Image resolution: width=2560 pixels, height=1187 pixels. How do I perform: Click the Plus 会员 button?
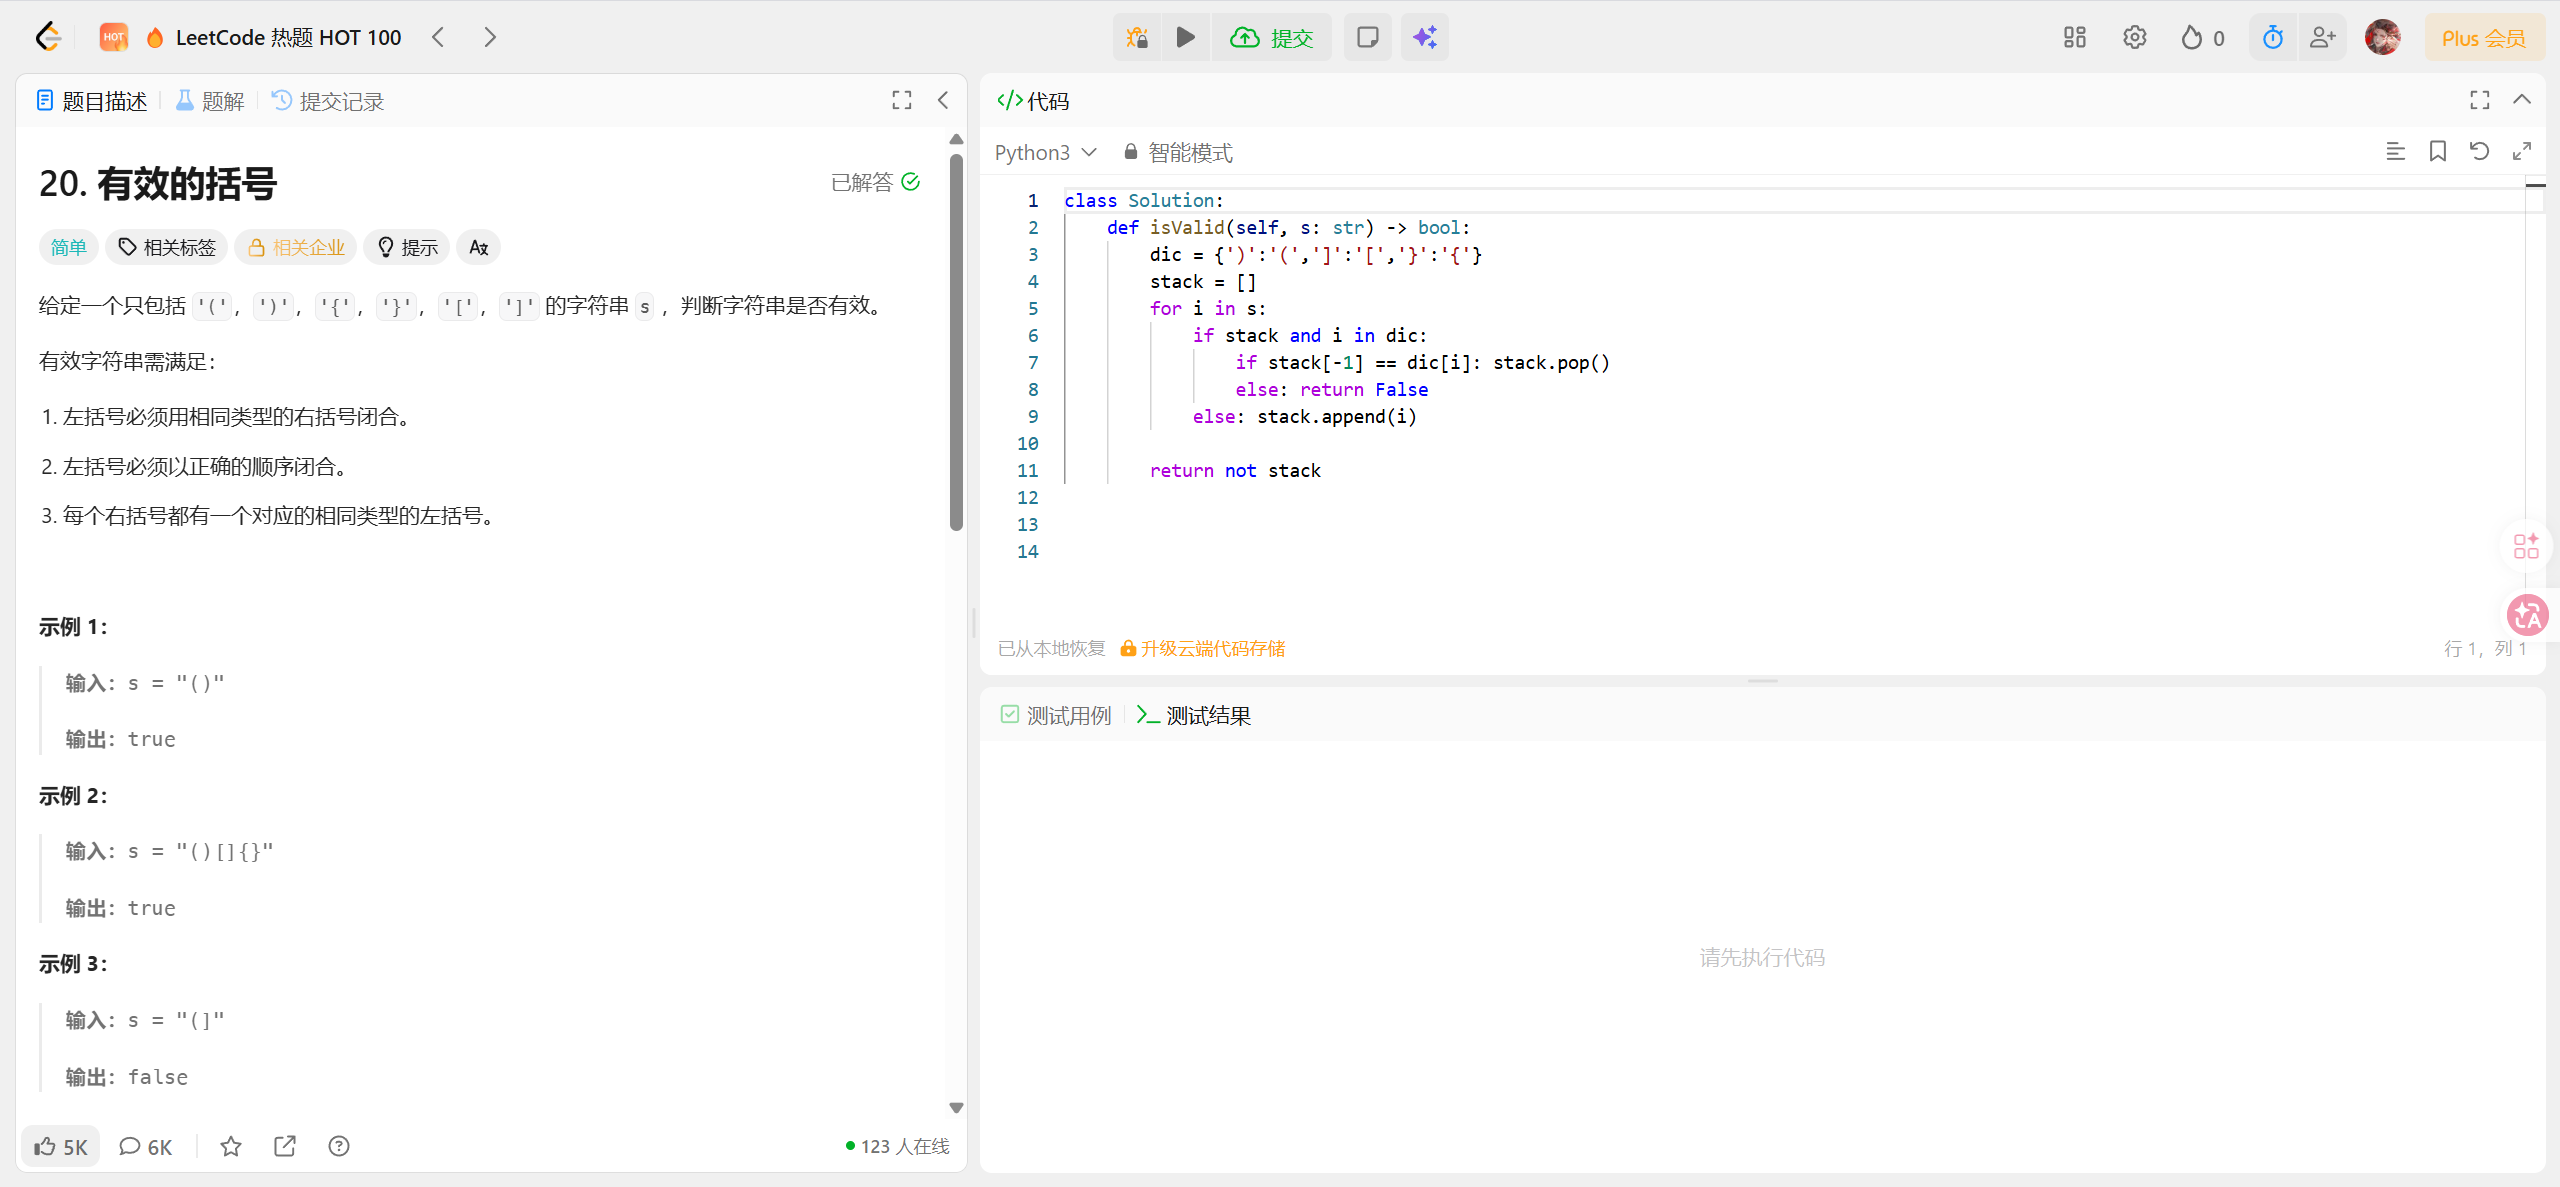(2484, 37)
